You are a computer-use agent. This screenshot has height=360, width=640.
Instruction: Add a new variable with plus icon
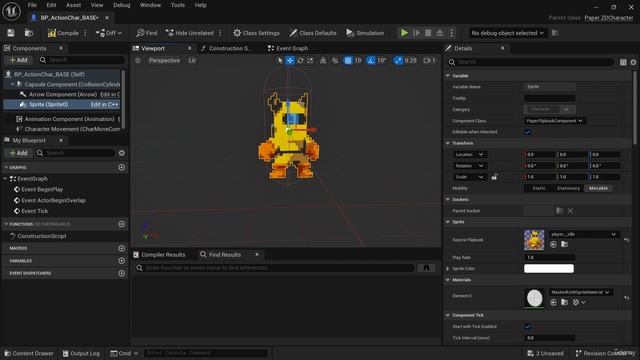(x=122, y=260)
